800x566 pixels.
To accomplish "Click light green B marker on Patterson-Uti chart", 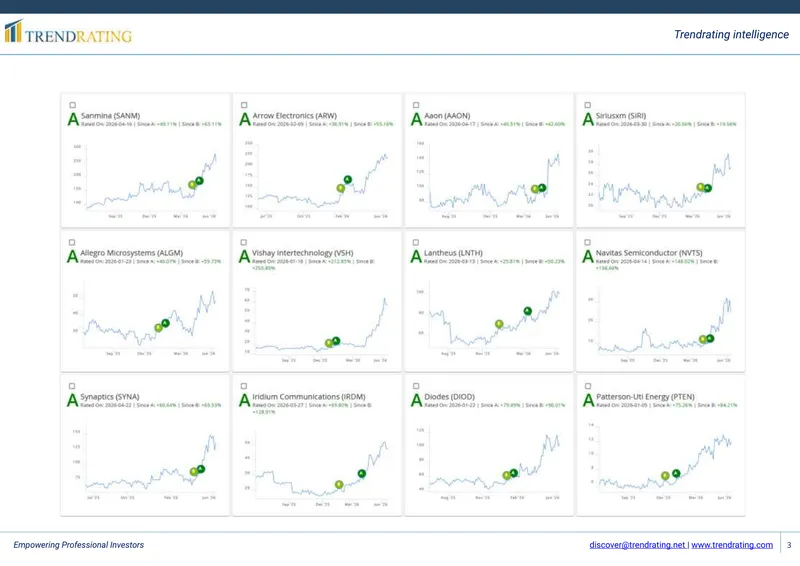I will pyautogui.click(x=665, y=476).
